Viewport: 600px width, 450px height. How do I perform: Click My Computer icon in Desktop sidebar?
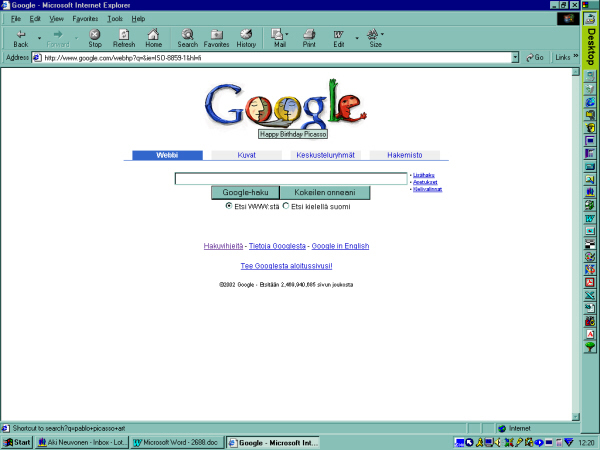coord(590,76)
